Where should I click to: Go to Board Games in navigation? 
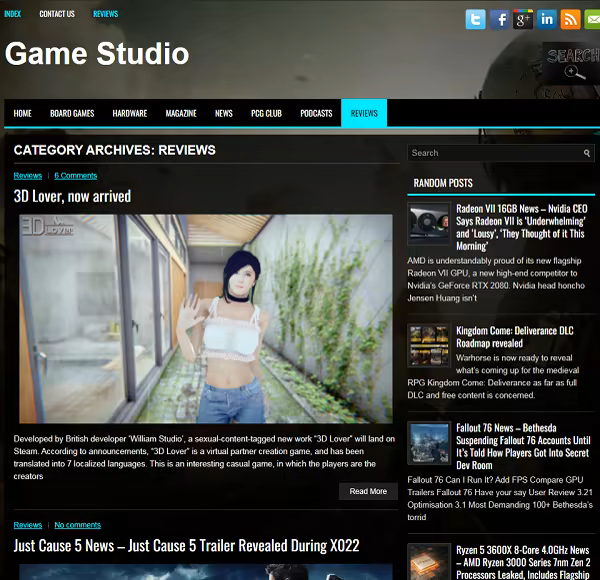pos(72,114)
